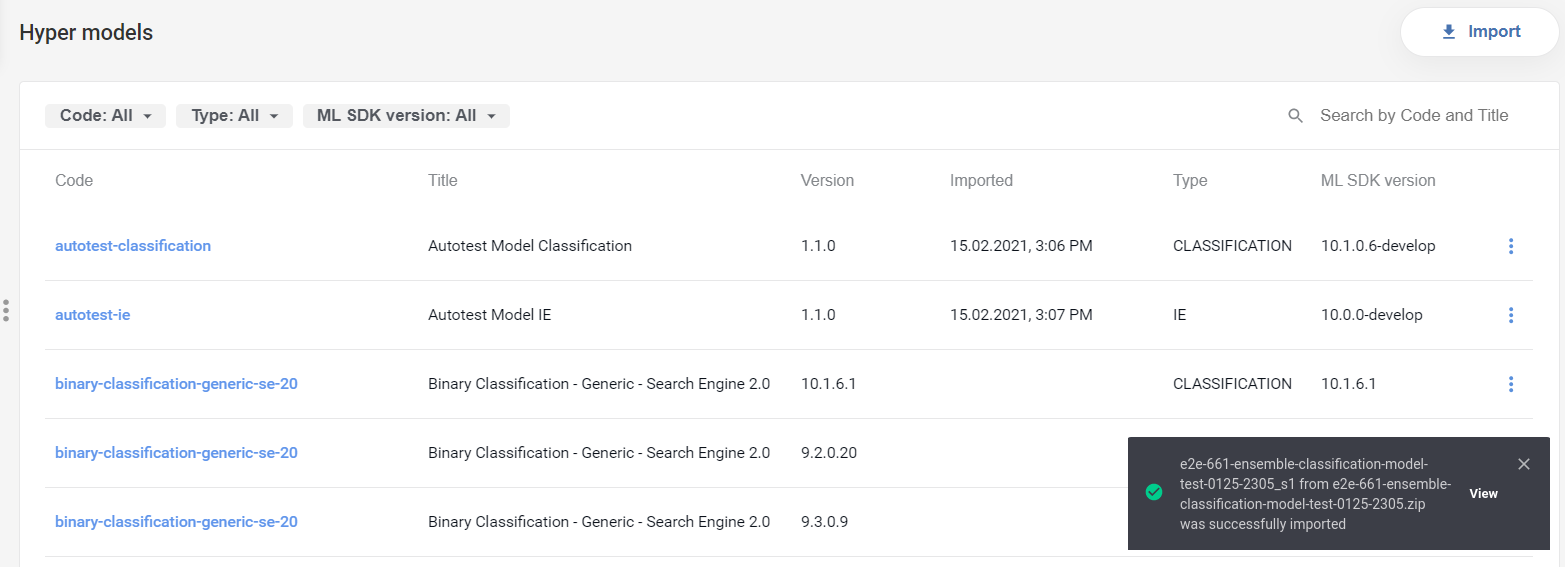Image resolution: width=1565 pixels, height=567 pixels.
Task: Select the Autotest Model IE title
Action: (x=490, y=315)
